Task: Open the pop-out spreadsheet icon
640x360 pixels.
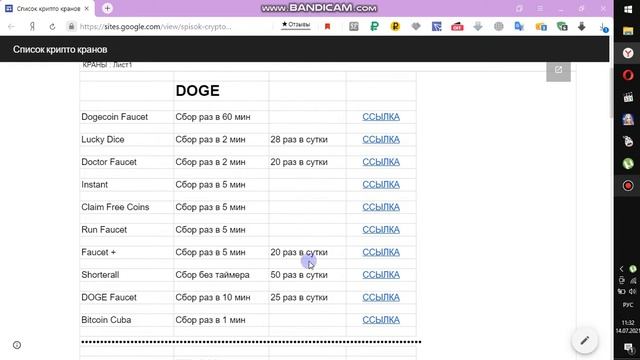Action: [558, 70]
